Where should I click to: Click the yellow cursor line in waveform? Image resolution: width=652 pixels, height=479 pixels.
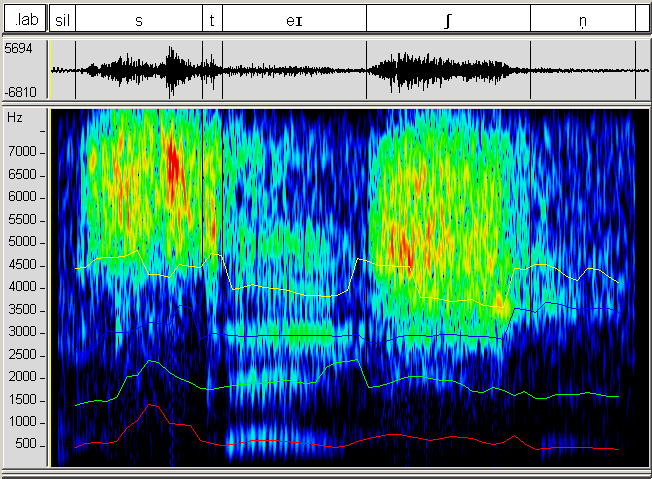tap(50, 70)
